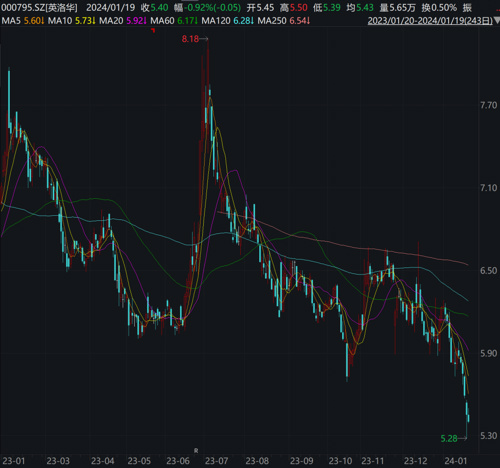This screenshot has width=500, height=468.
Task: Click the 7.10 price axis label
Action: 488,188
